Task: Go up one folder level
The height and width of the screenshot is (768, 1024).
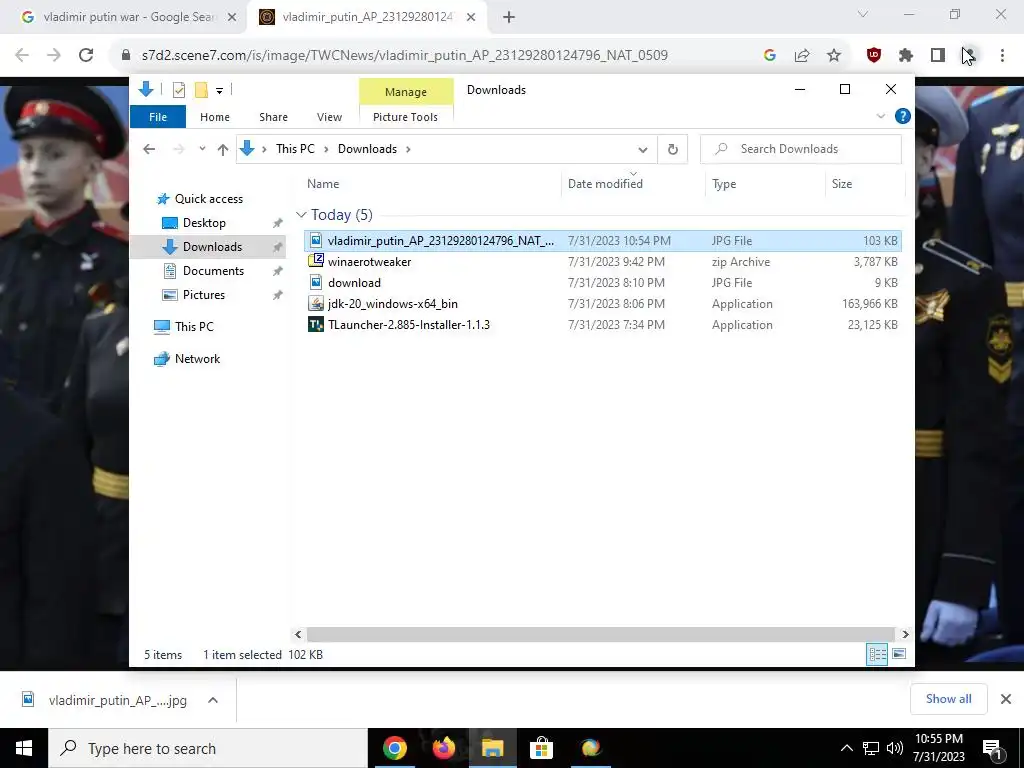Action: tap(223, 150)
